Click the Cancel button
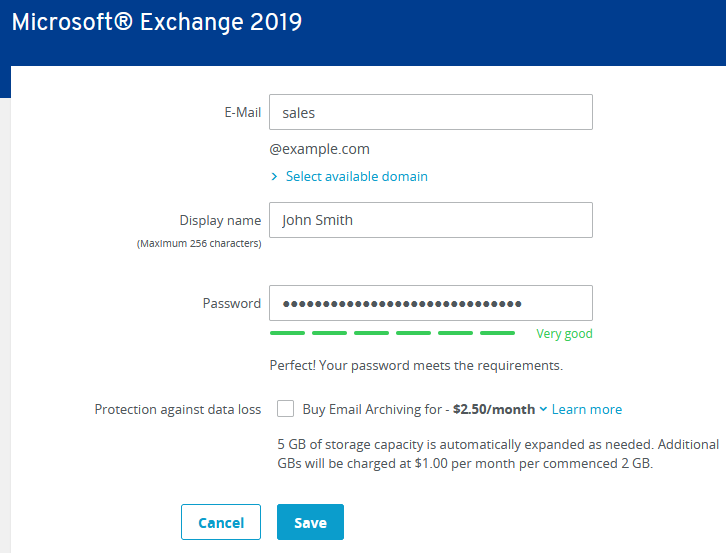The width and height of the screenshot is (726, 553). click(221, 522)
